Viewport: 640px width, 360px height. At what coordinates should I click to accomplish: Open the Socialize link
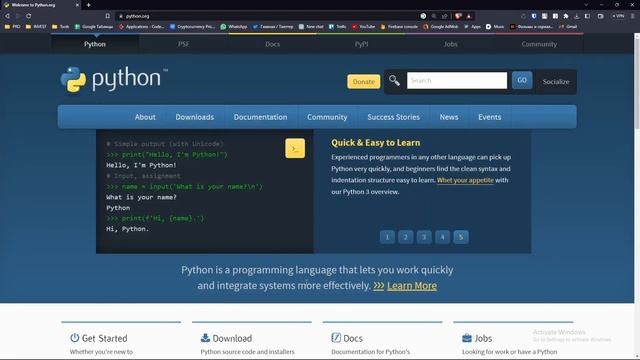[556, 82]
